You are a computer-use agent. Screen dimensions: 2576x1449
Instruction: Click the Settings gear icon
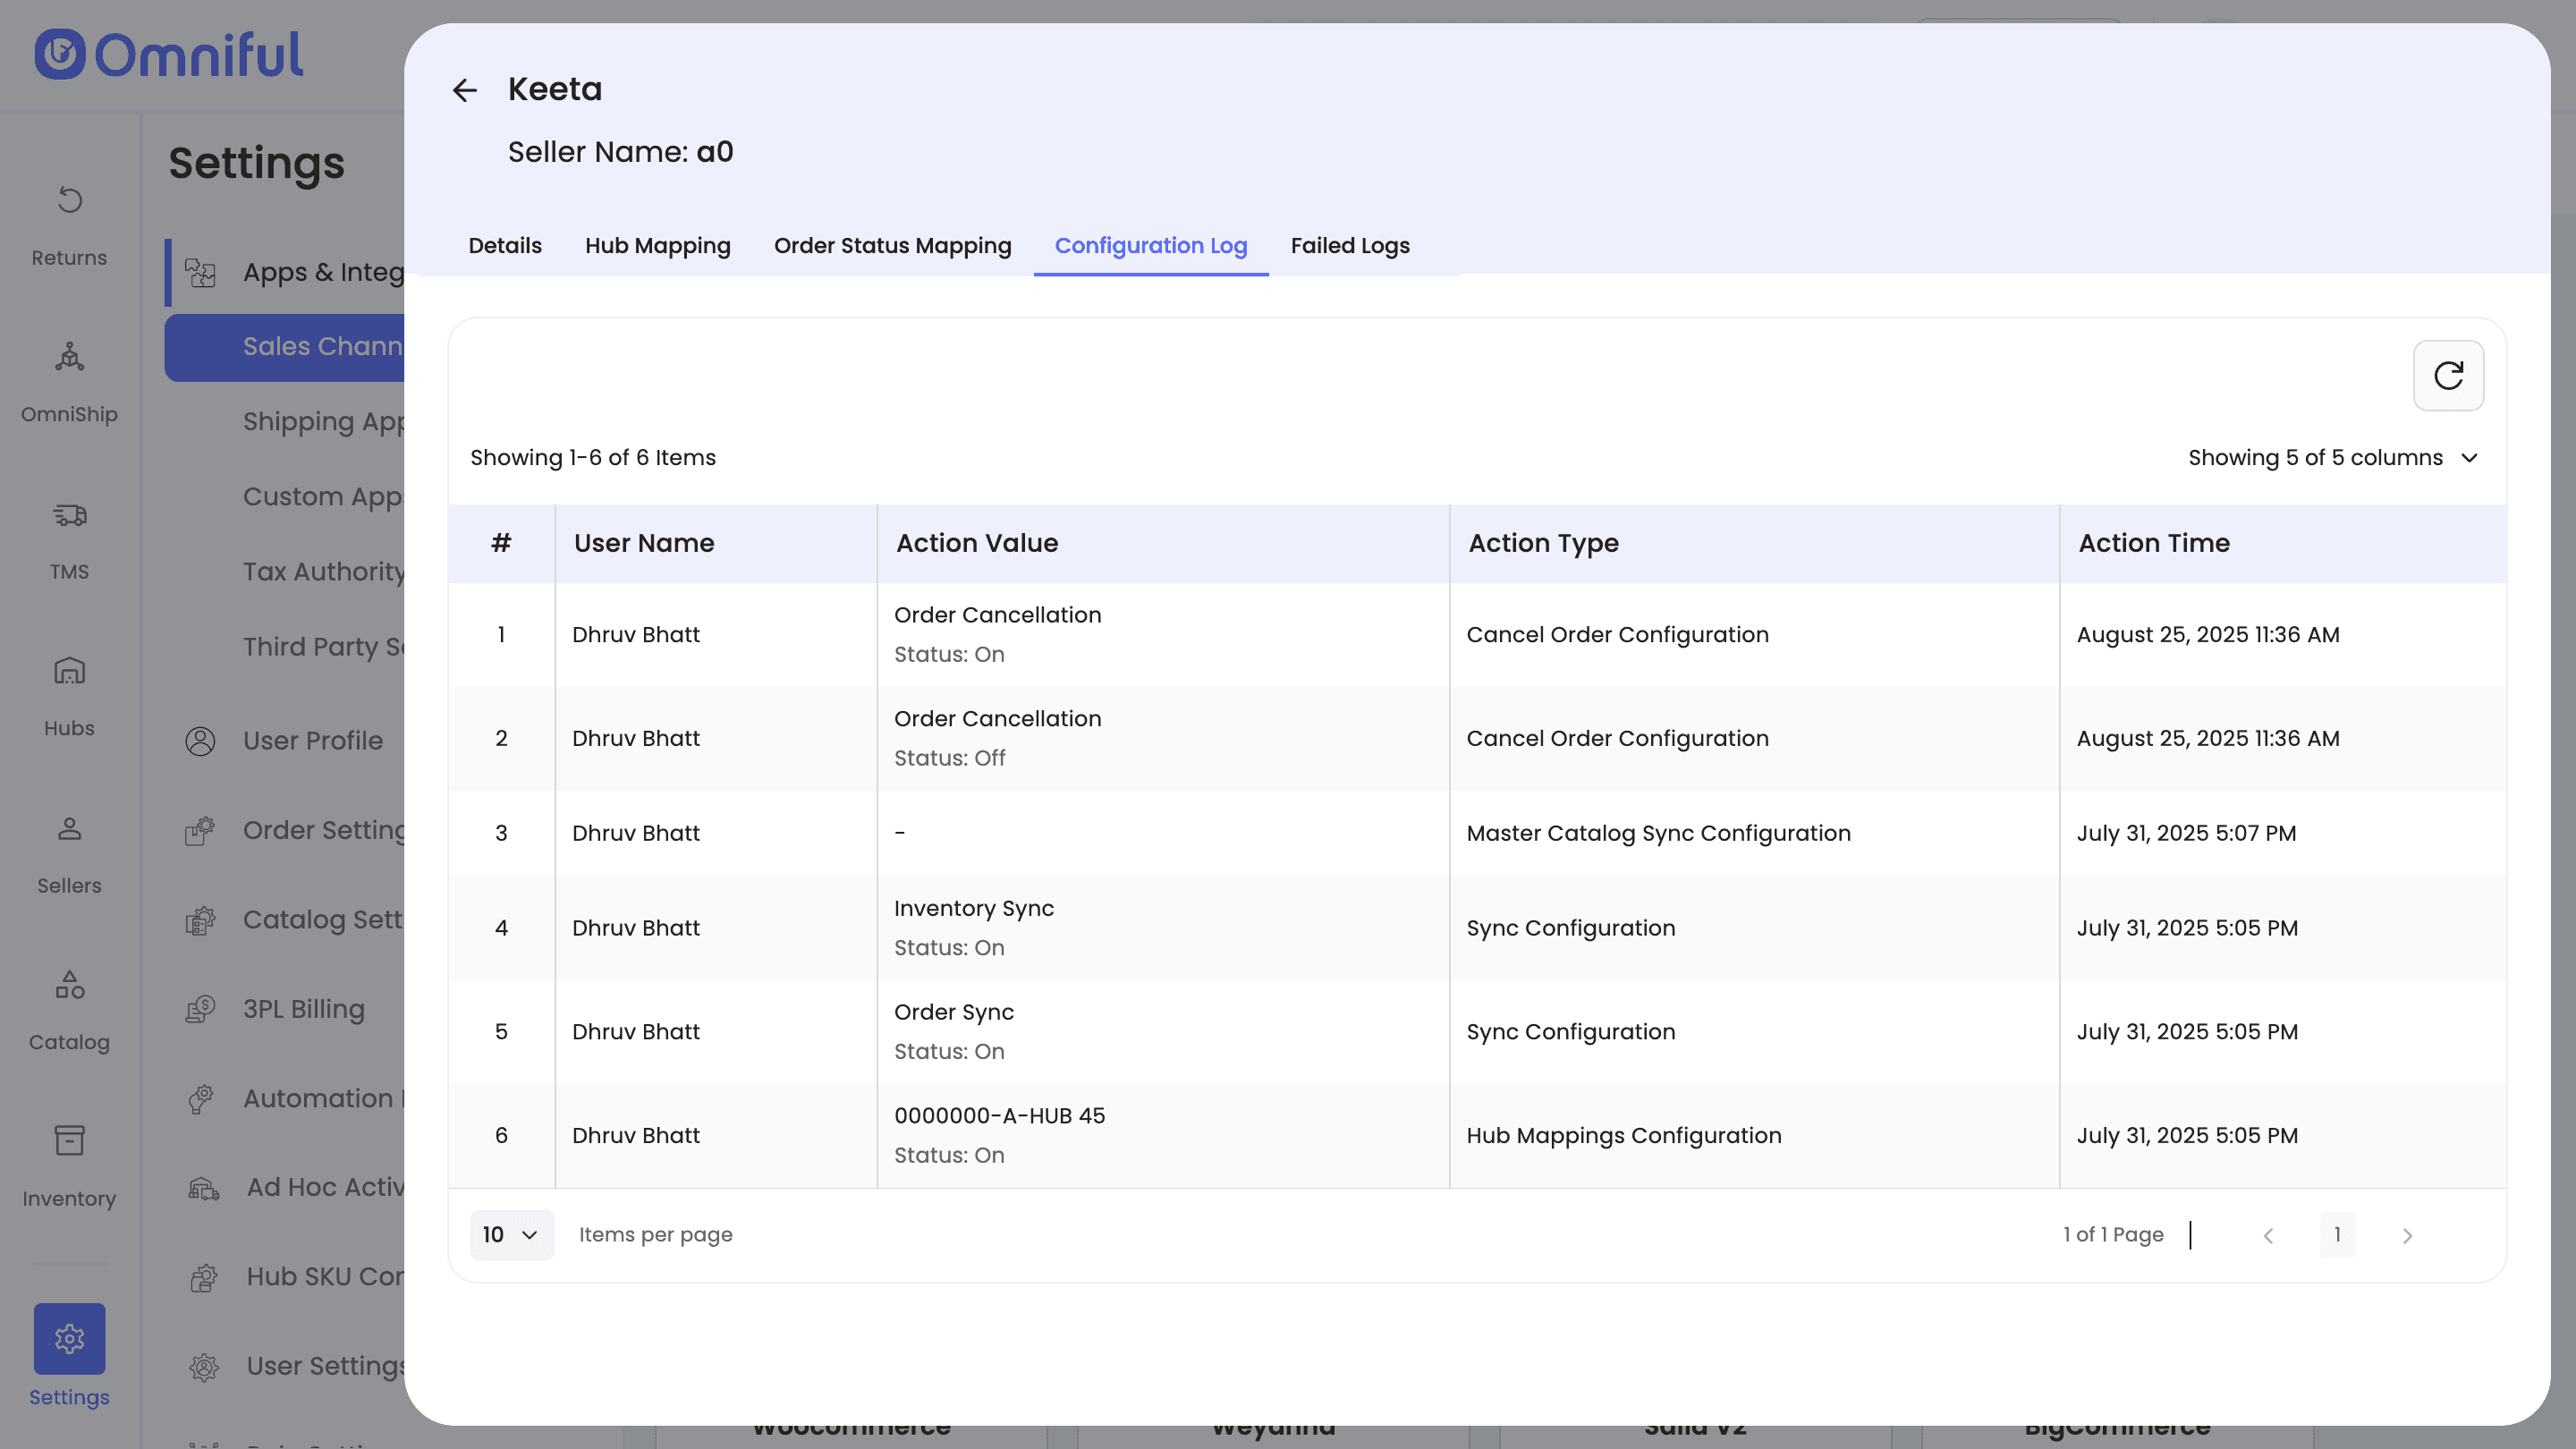pos(69,1338)
